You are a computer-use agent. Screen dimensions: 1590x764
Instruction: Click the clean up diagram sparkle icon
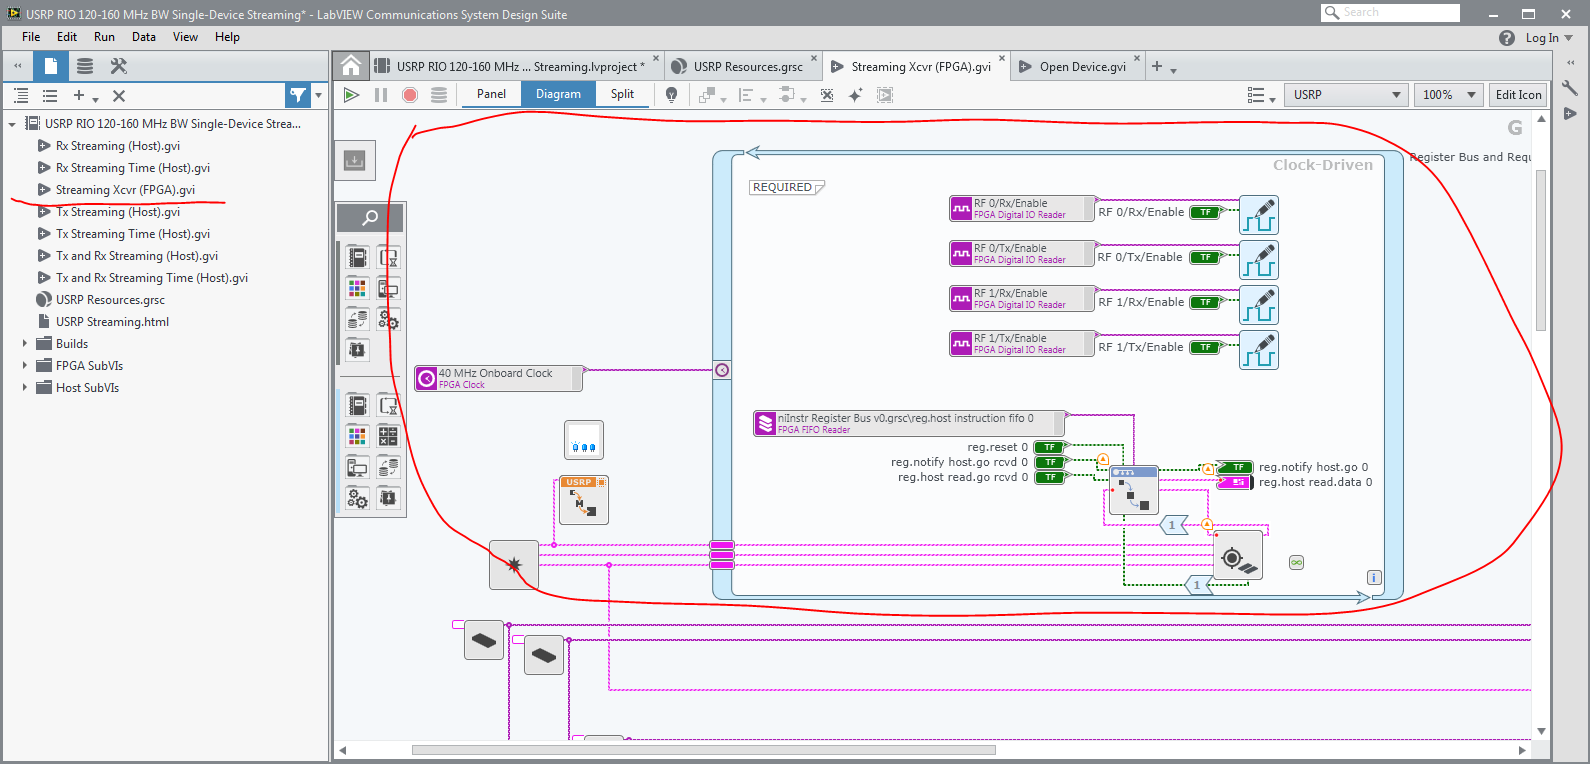click(855, 95)
